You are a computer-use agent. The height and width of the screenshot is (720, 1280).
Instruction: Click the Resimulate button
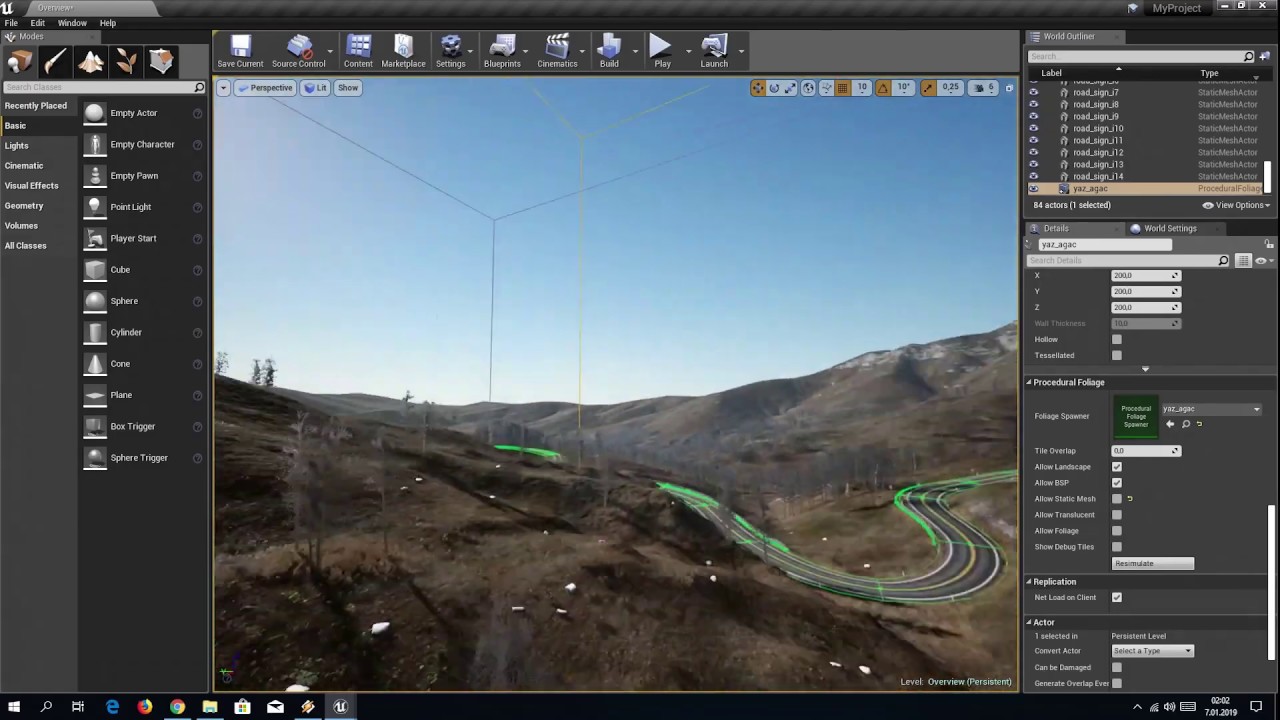1153,563
